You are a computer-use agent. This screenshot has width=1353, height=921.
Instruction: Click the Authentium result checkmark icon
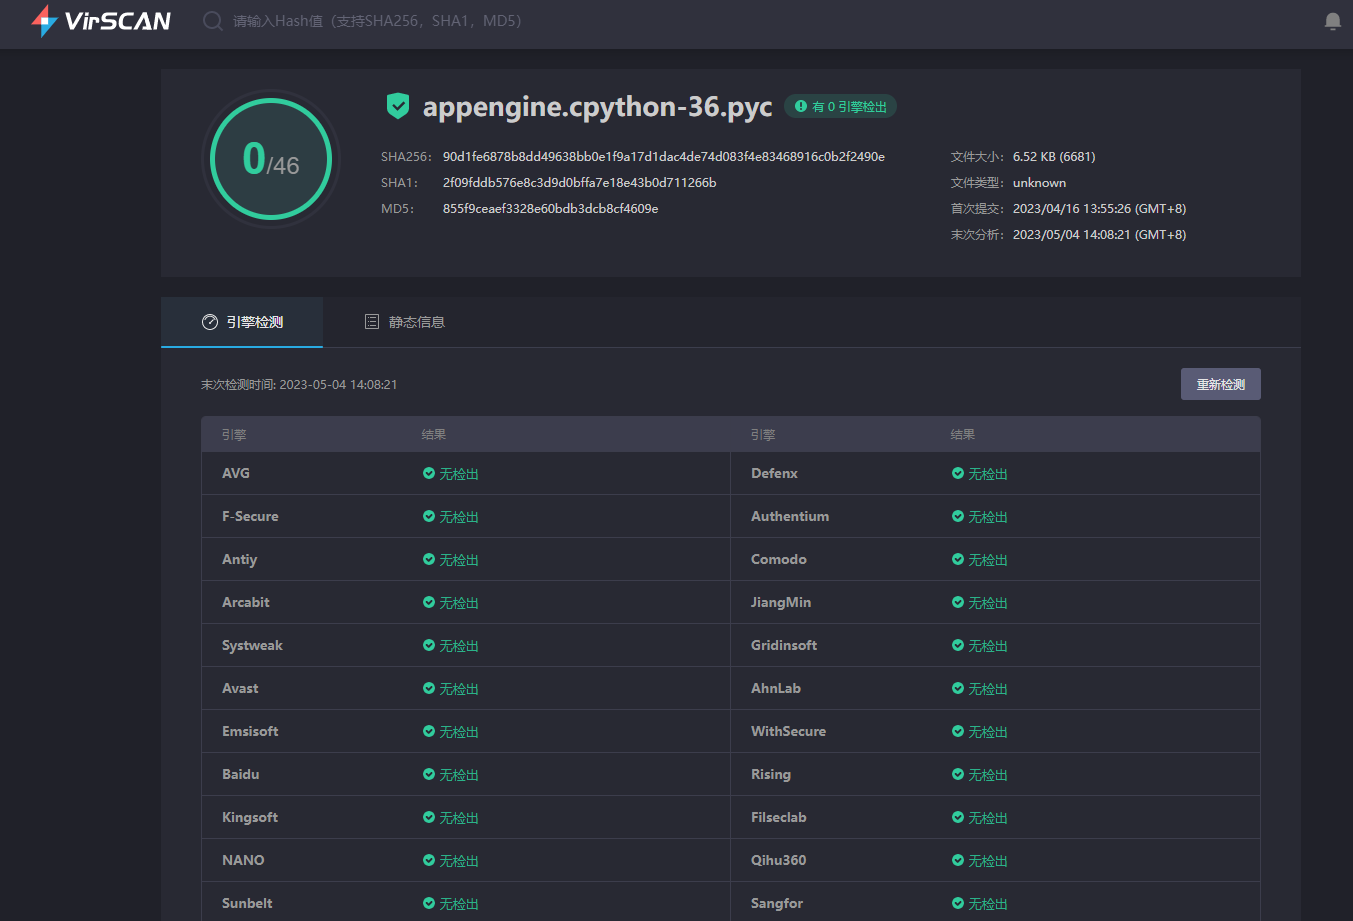[x=958, y=516]
